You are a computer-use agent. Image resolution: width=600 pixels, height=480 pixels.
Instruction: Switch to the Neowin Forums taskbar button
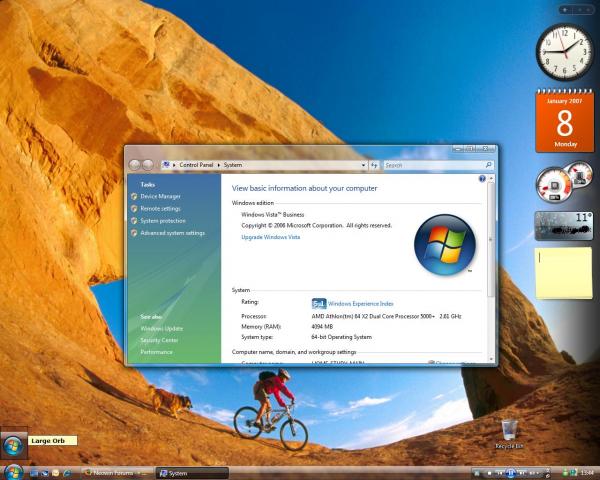point(116,473)
